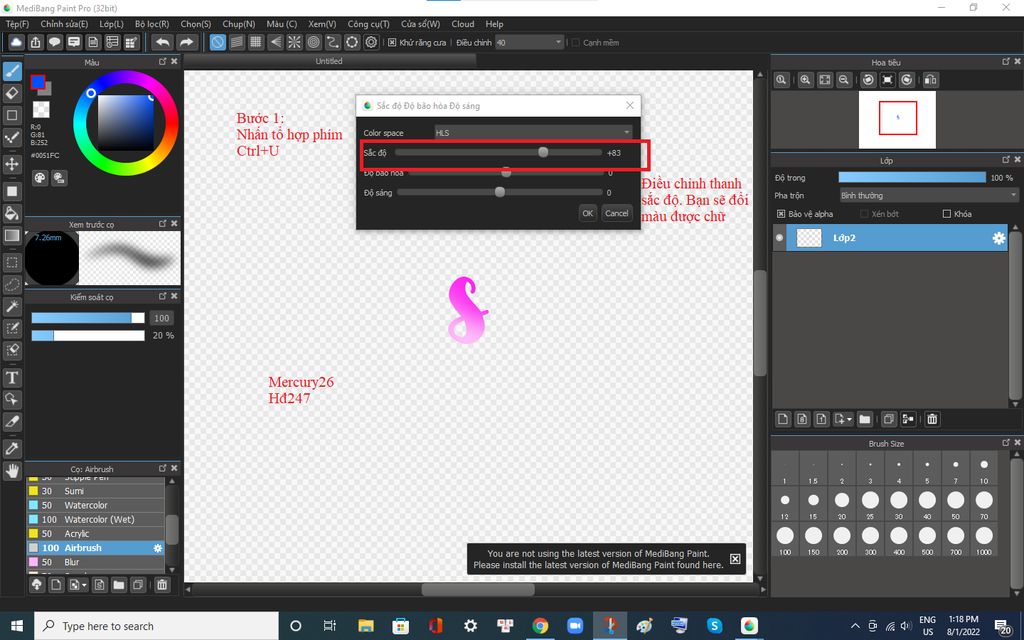The height and width of the screenshot is (640, 1024).
Task: Select the Move tool
Action: pos(12,163)
